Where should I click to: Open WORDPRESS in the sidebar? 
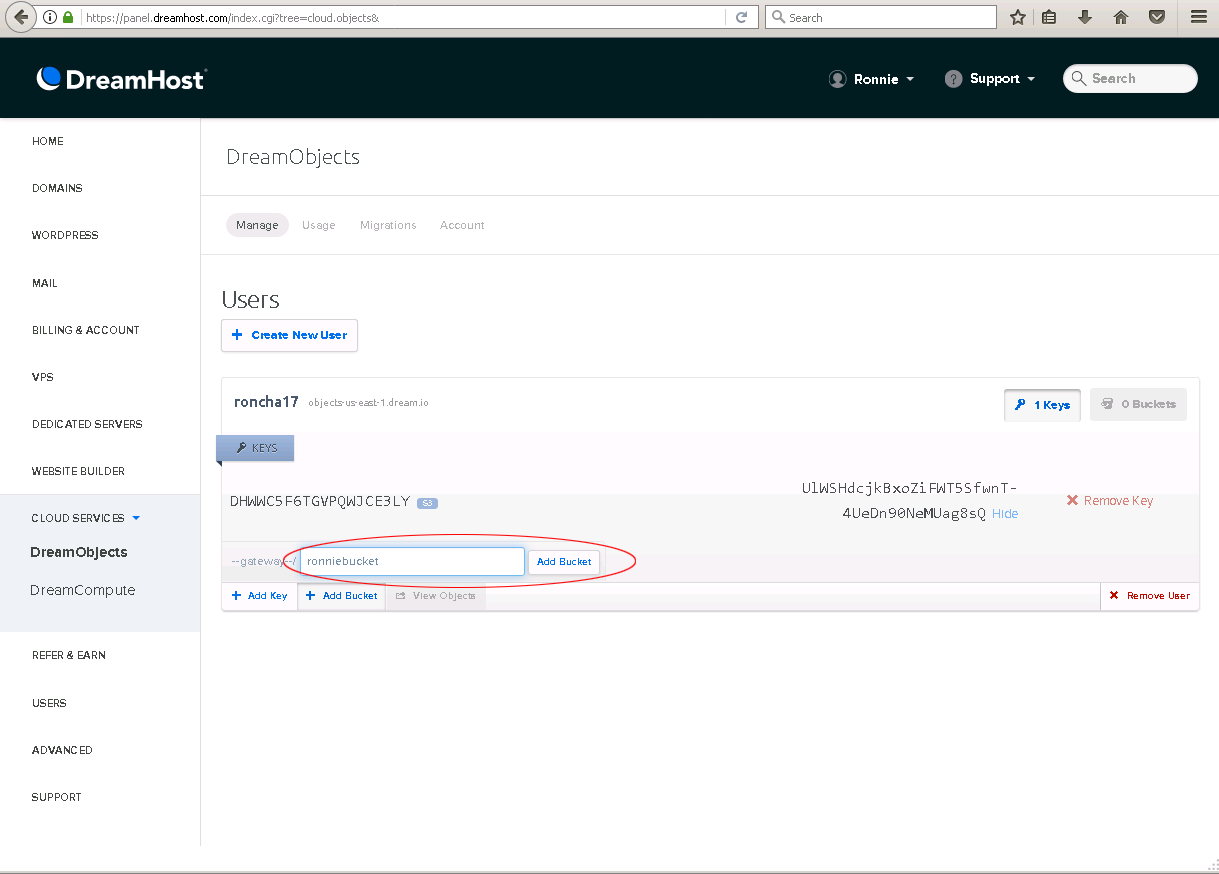pos(65,235)
